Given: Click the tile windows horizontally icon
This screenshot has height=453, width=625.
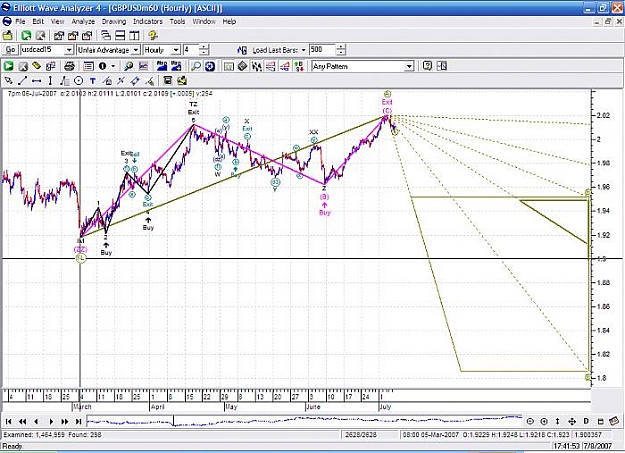Looking at the screenshot, I should click(x=120, y=35).
